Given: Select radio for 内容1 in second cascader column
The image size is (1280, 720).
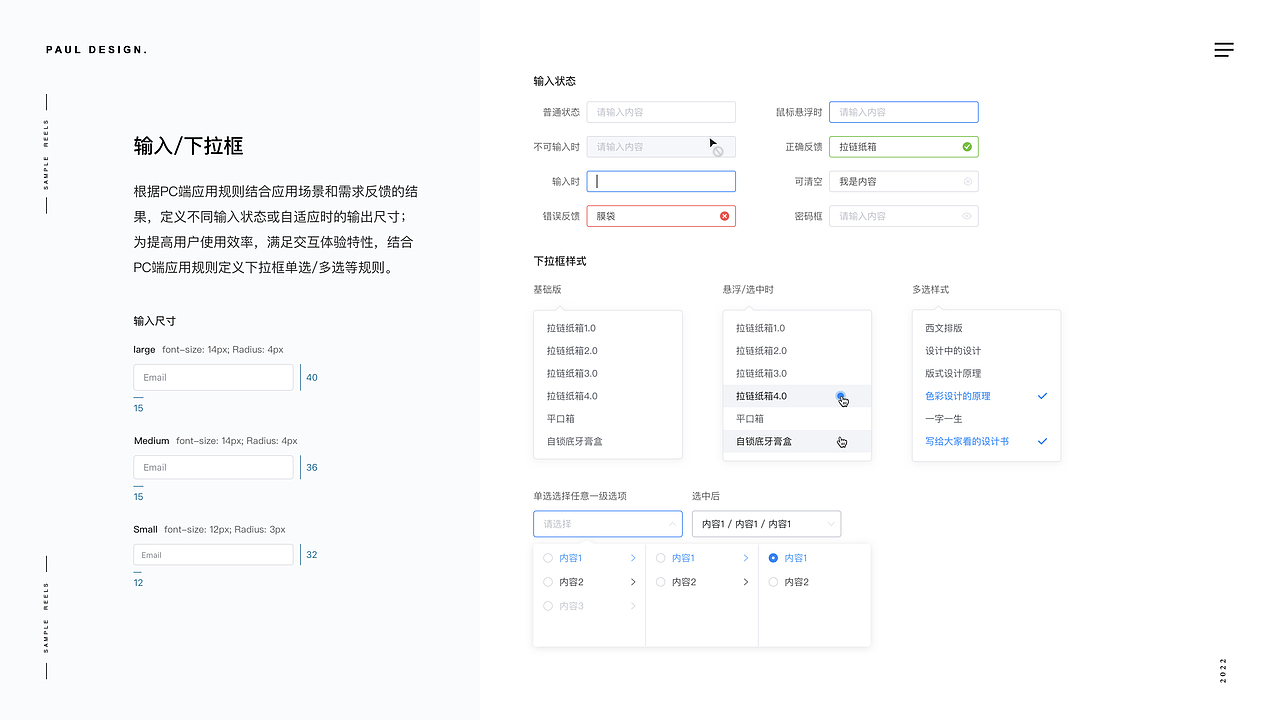Looking at the screenshot, I should pos(660,558).
